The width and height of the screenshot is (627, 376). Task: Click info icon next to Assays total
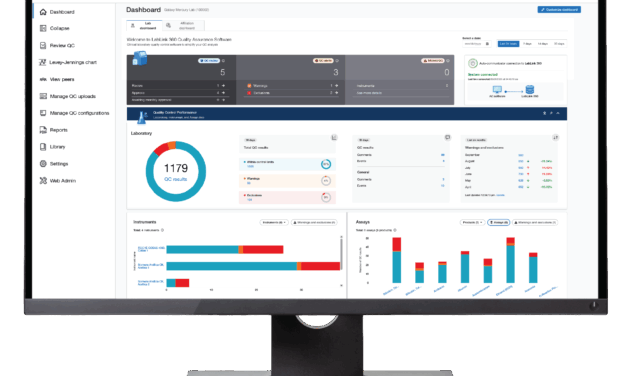(x=395, y=230)
